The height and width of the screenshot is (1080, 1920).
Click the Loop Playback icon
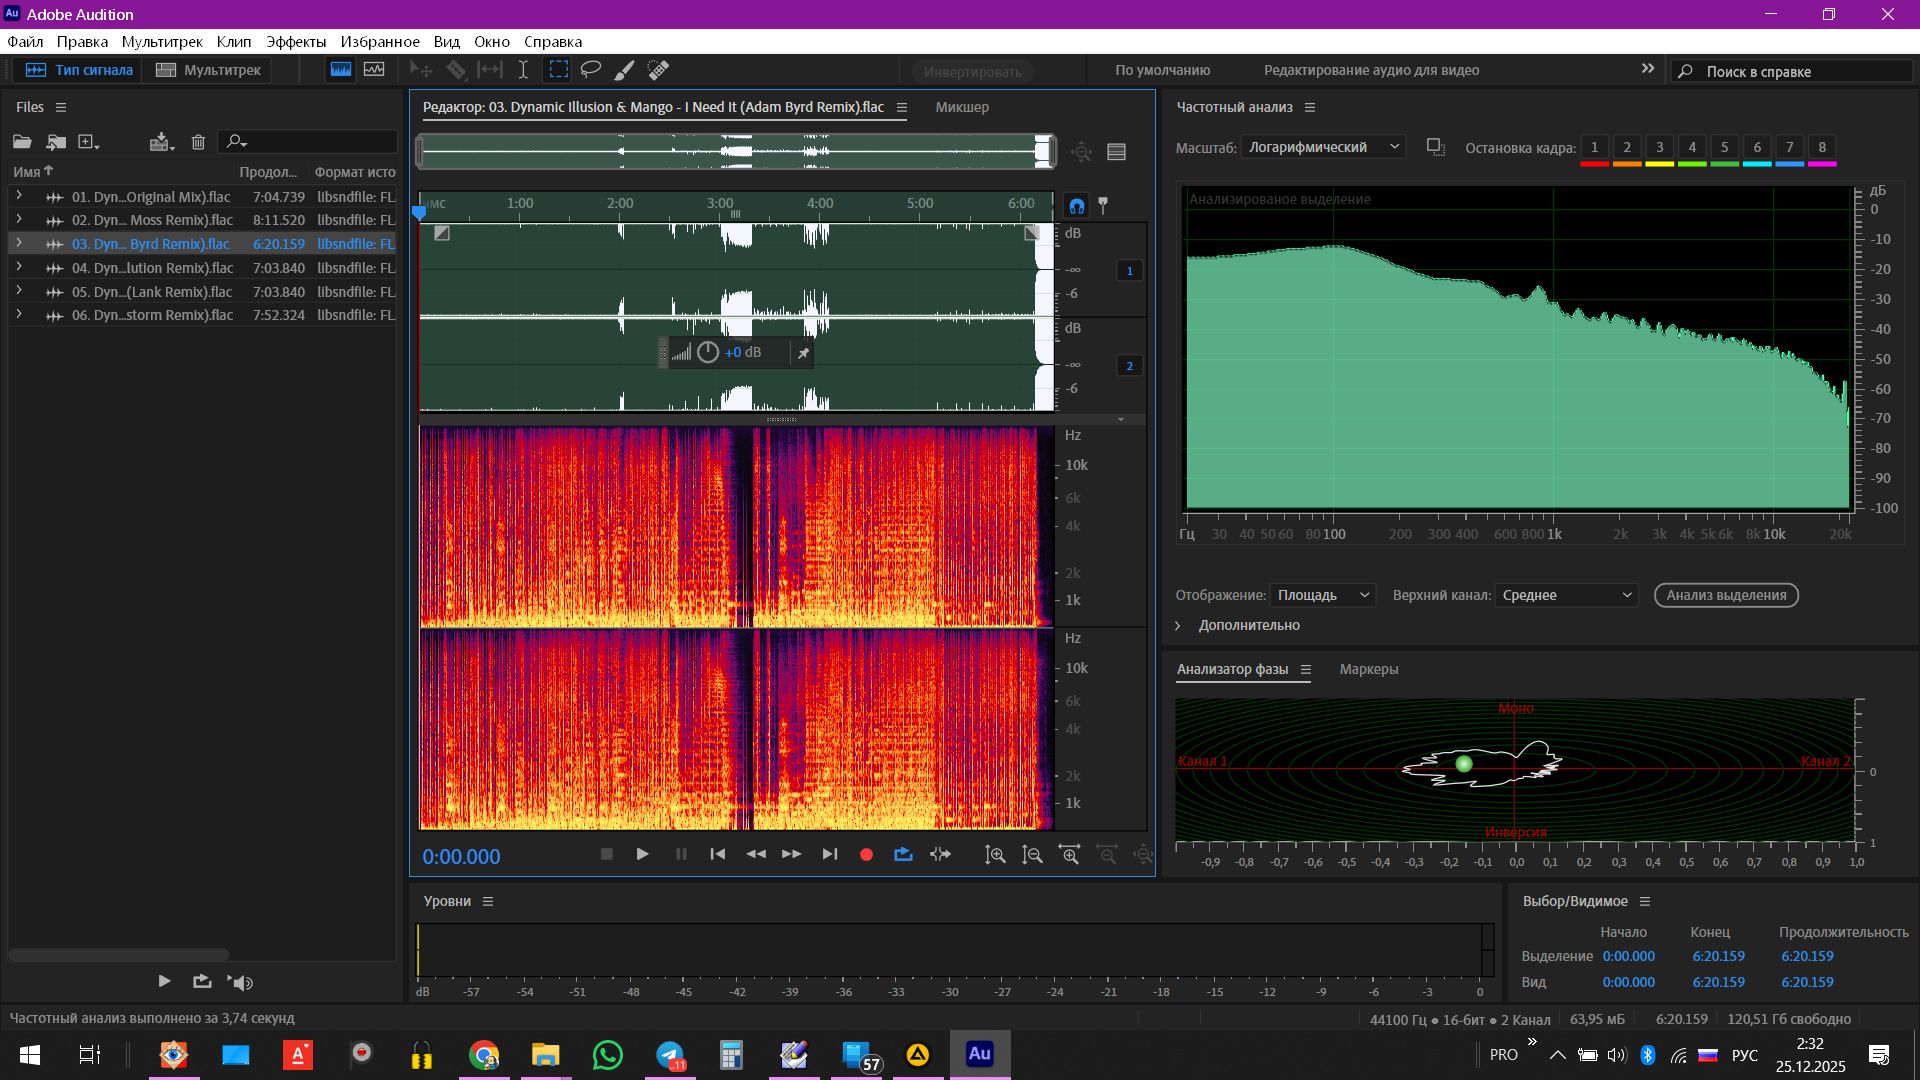click(x=903, y=855)
